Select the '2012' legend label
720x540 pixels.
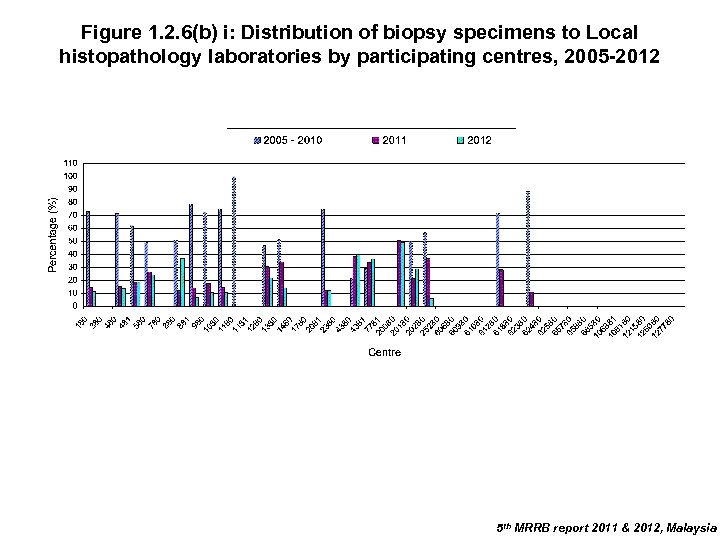point(479,141)
